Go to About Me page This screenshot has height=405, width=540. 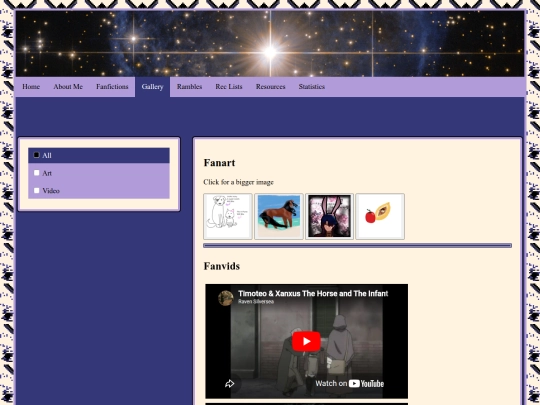[68, 87]
